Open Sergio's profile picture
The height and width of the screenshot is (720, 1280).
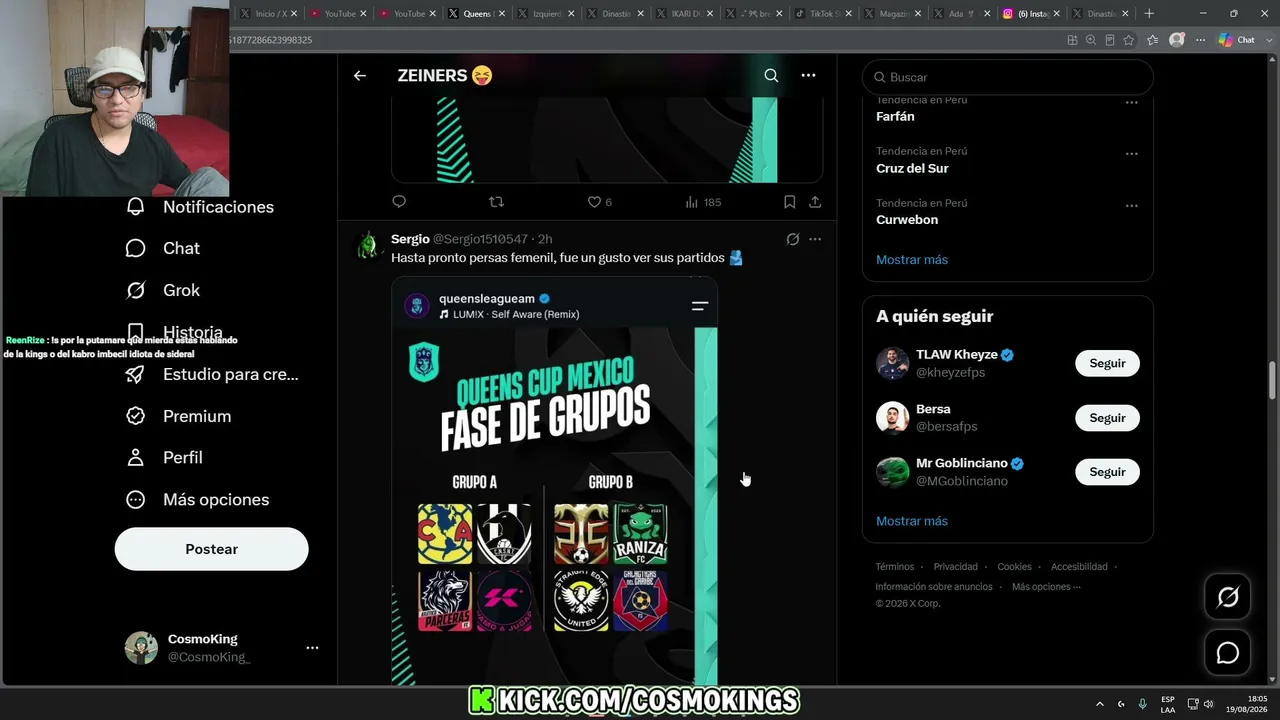(368, 246)
